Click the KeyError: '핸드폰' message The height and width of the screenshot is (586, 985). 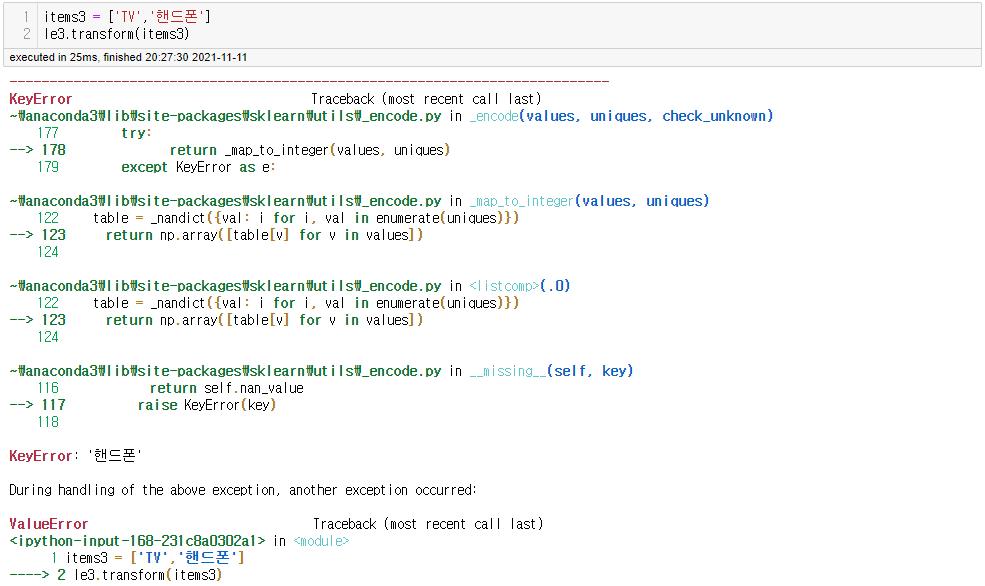75,456
